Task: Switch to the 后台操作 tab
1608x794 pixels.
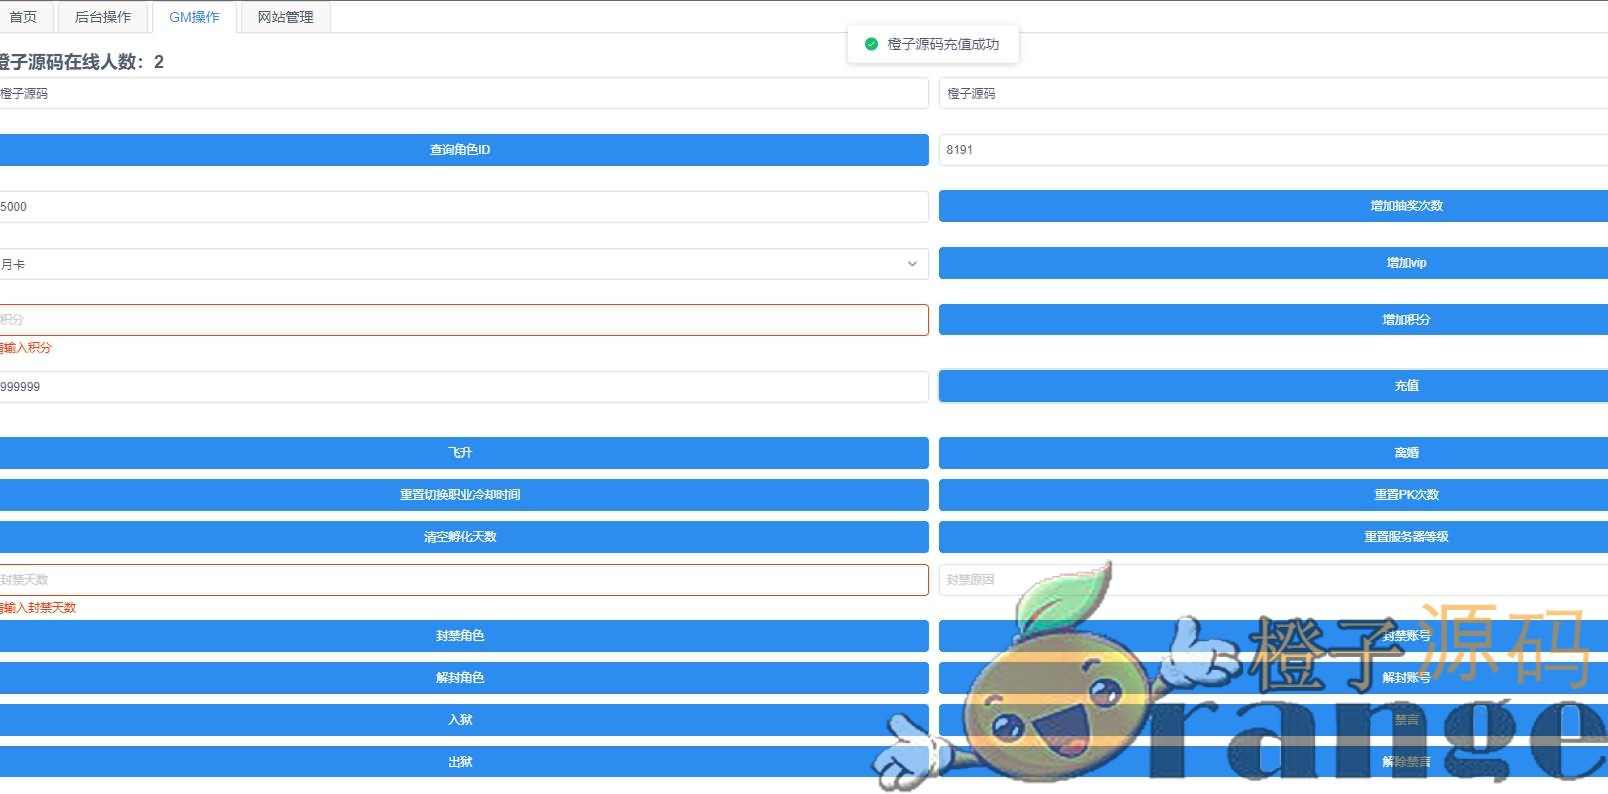Action: pyautogui.click(x=103, y=17)
